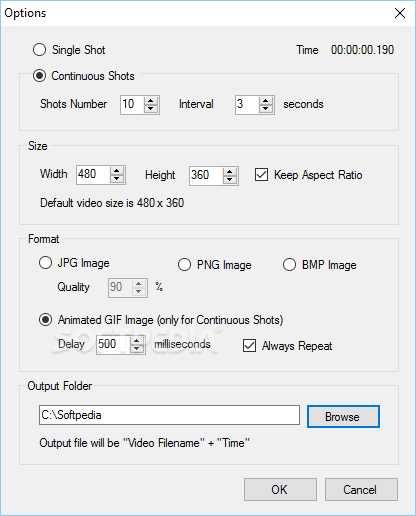The image size is (416, 516).
Task: Increase GIF Delay milliseconds value
Action: 137,341
